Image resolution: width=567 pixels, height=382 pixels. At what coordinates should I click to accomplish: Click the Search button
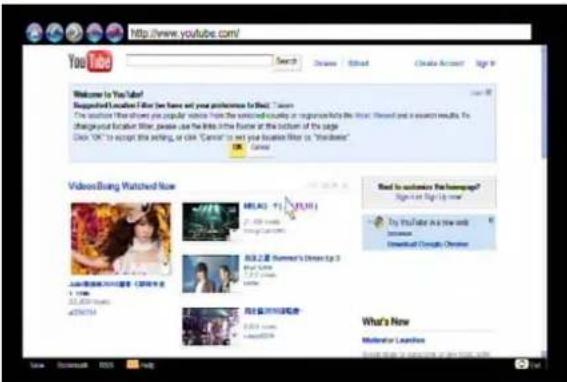pos(287,61)
